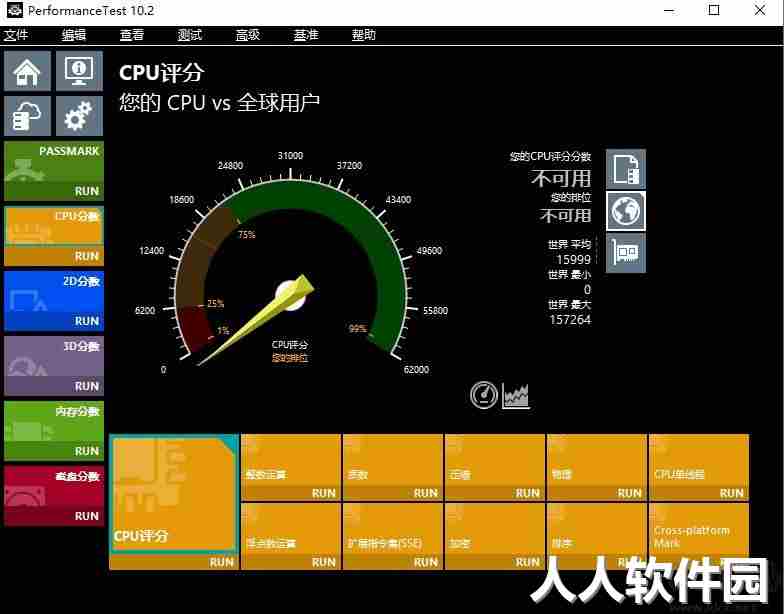Open the cloud baseline management icon
Screen dimensions: 784x614
pos(28,116)
